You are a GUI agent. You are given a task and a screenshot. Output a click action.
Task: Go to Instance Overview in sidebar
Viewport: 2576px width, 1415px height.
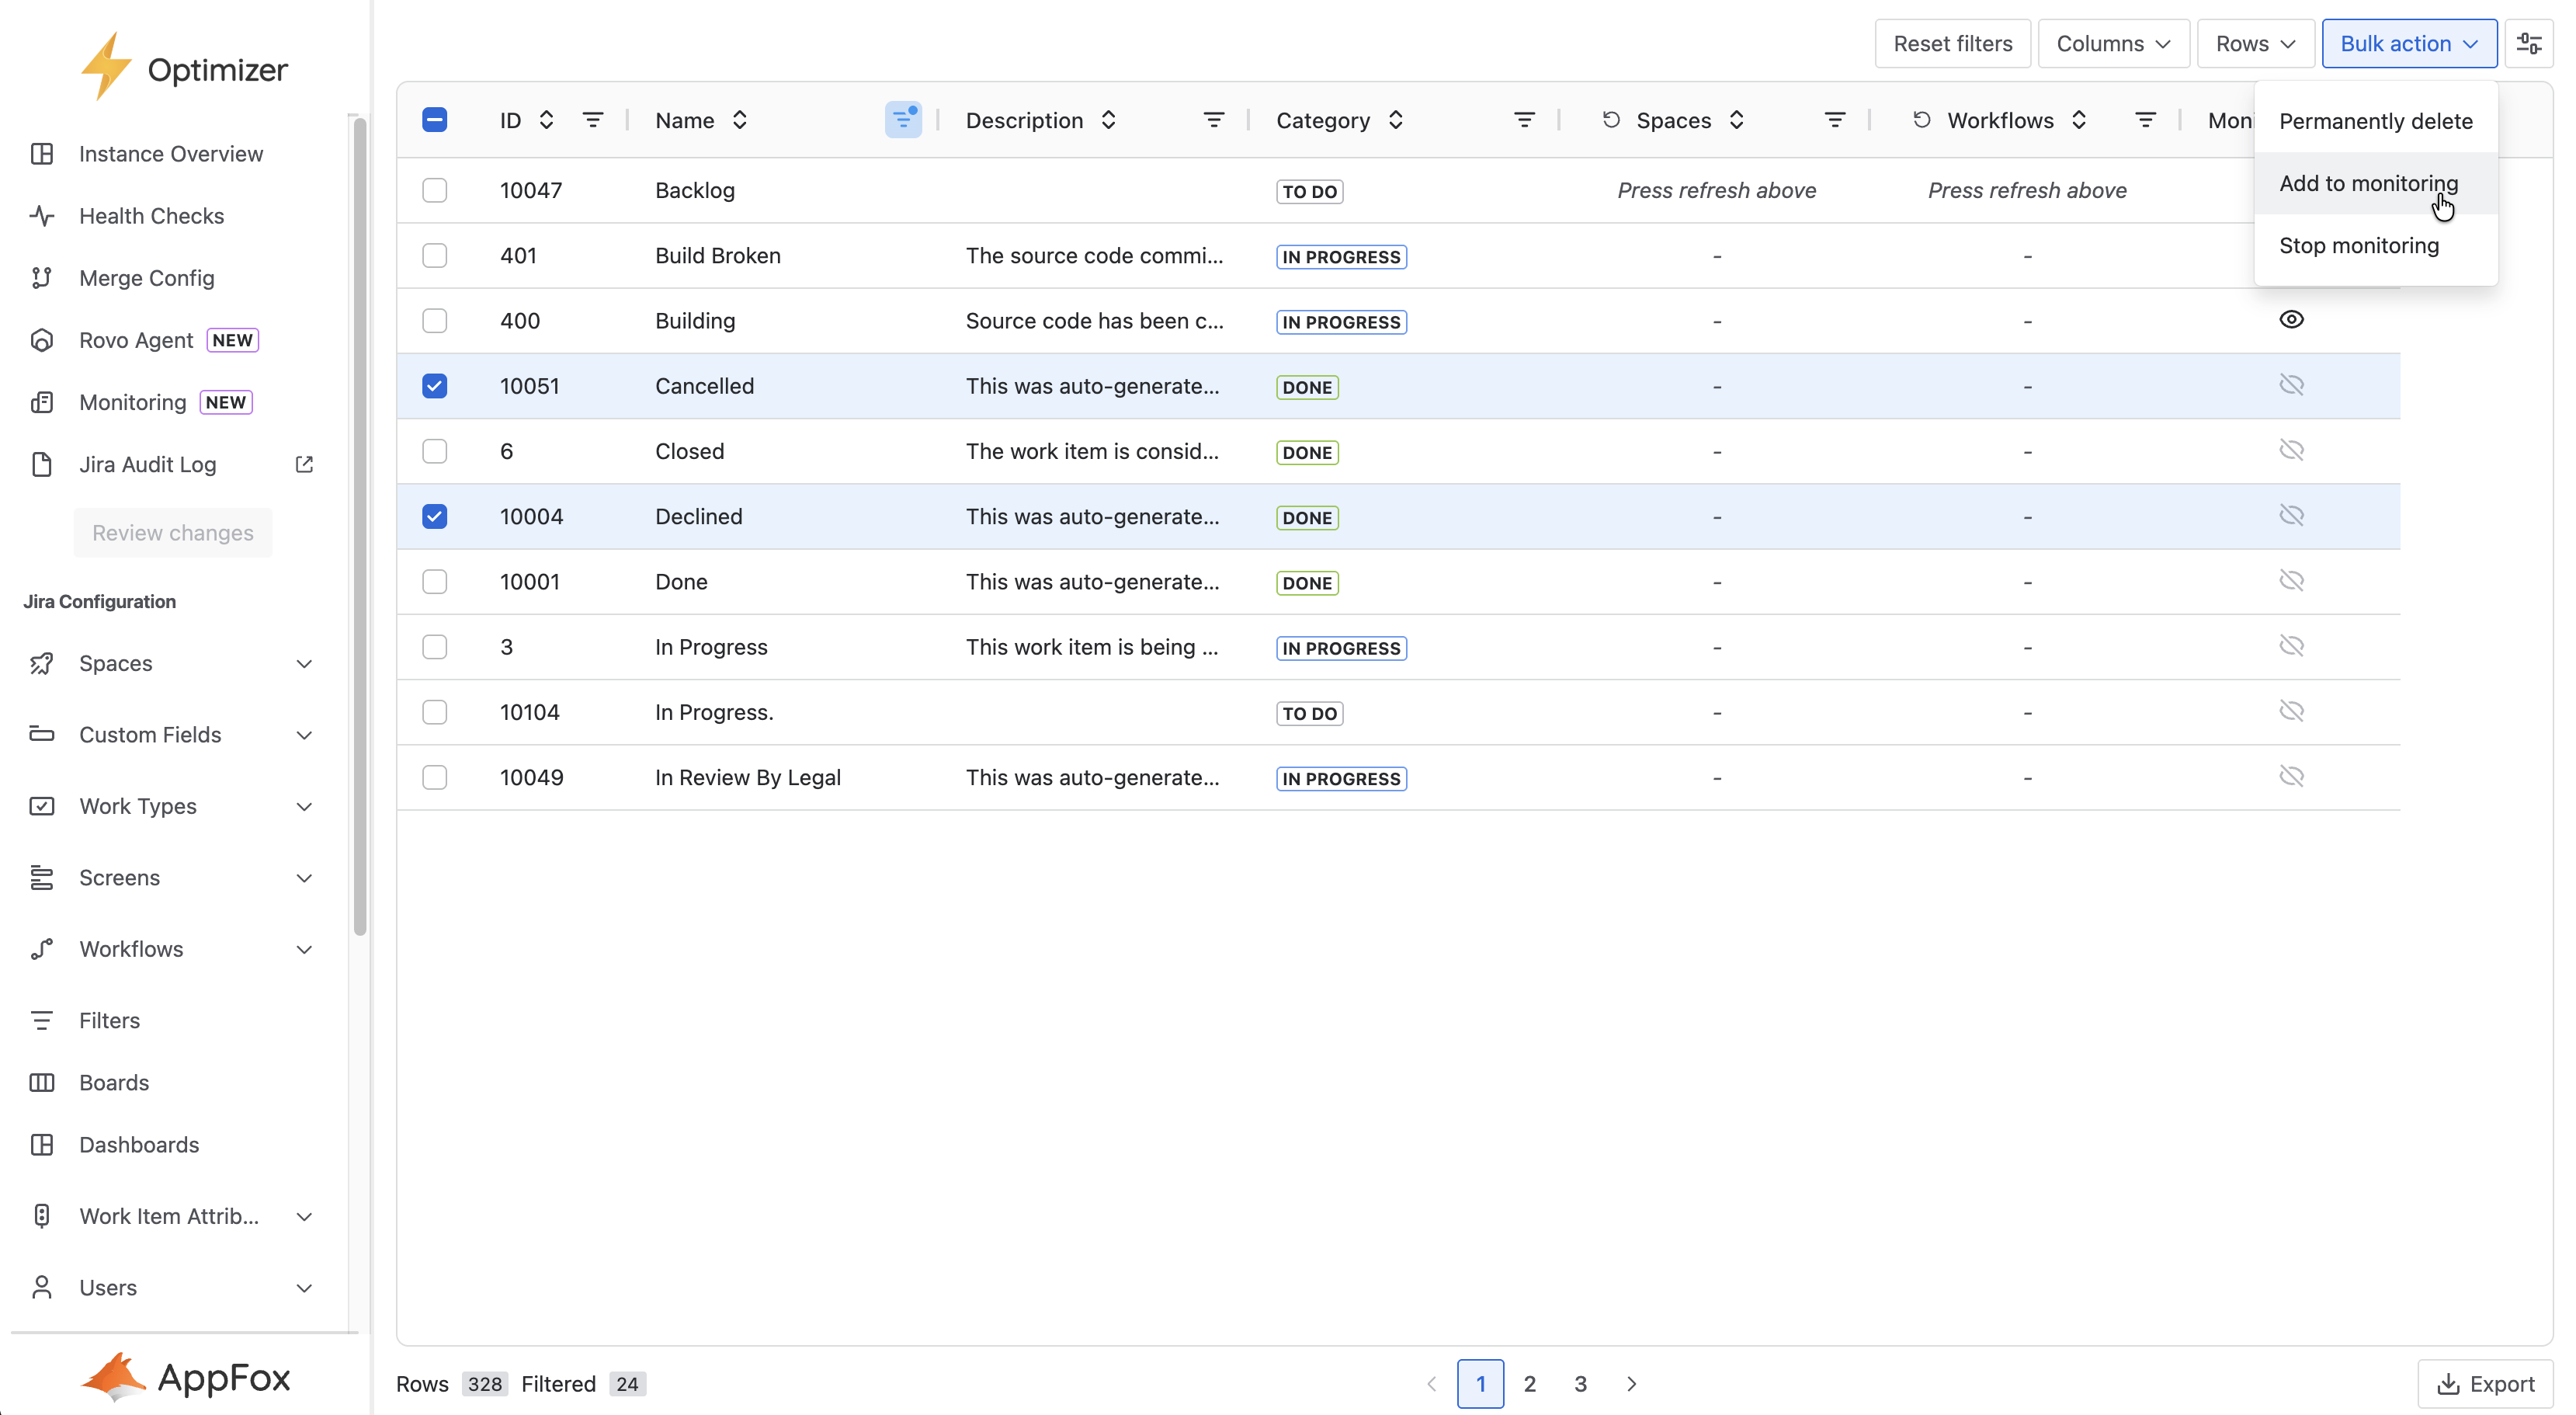[x=171, y=154]
